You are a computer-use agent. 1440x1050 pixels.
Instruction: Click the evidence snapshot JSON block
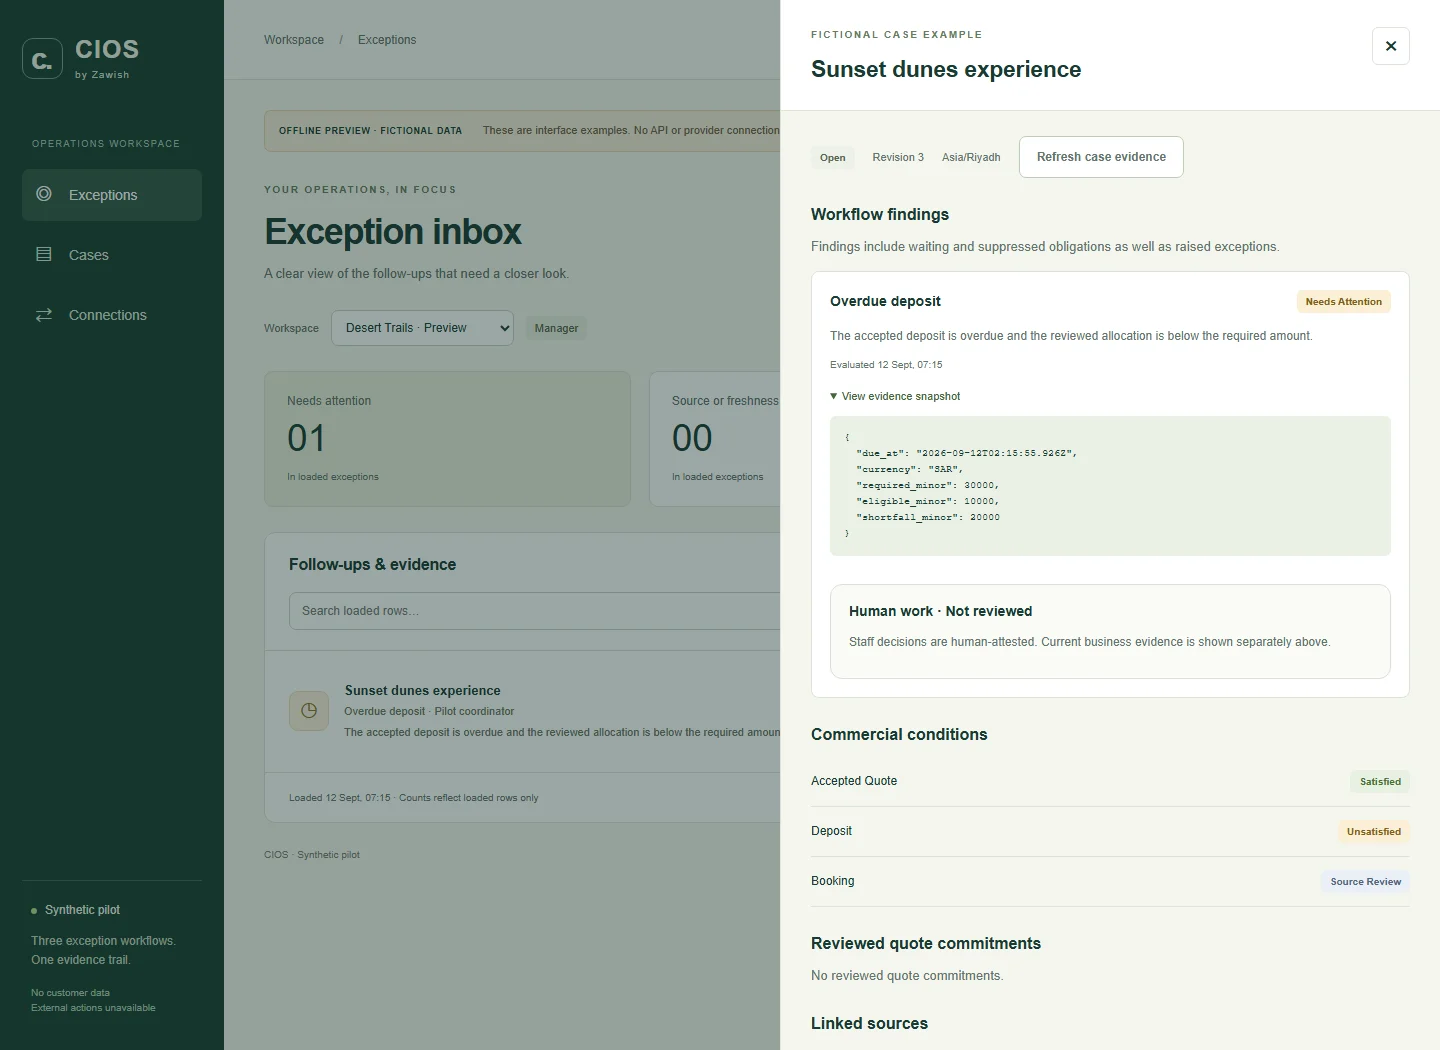[x=1110, y=486]
